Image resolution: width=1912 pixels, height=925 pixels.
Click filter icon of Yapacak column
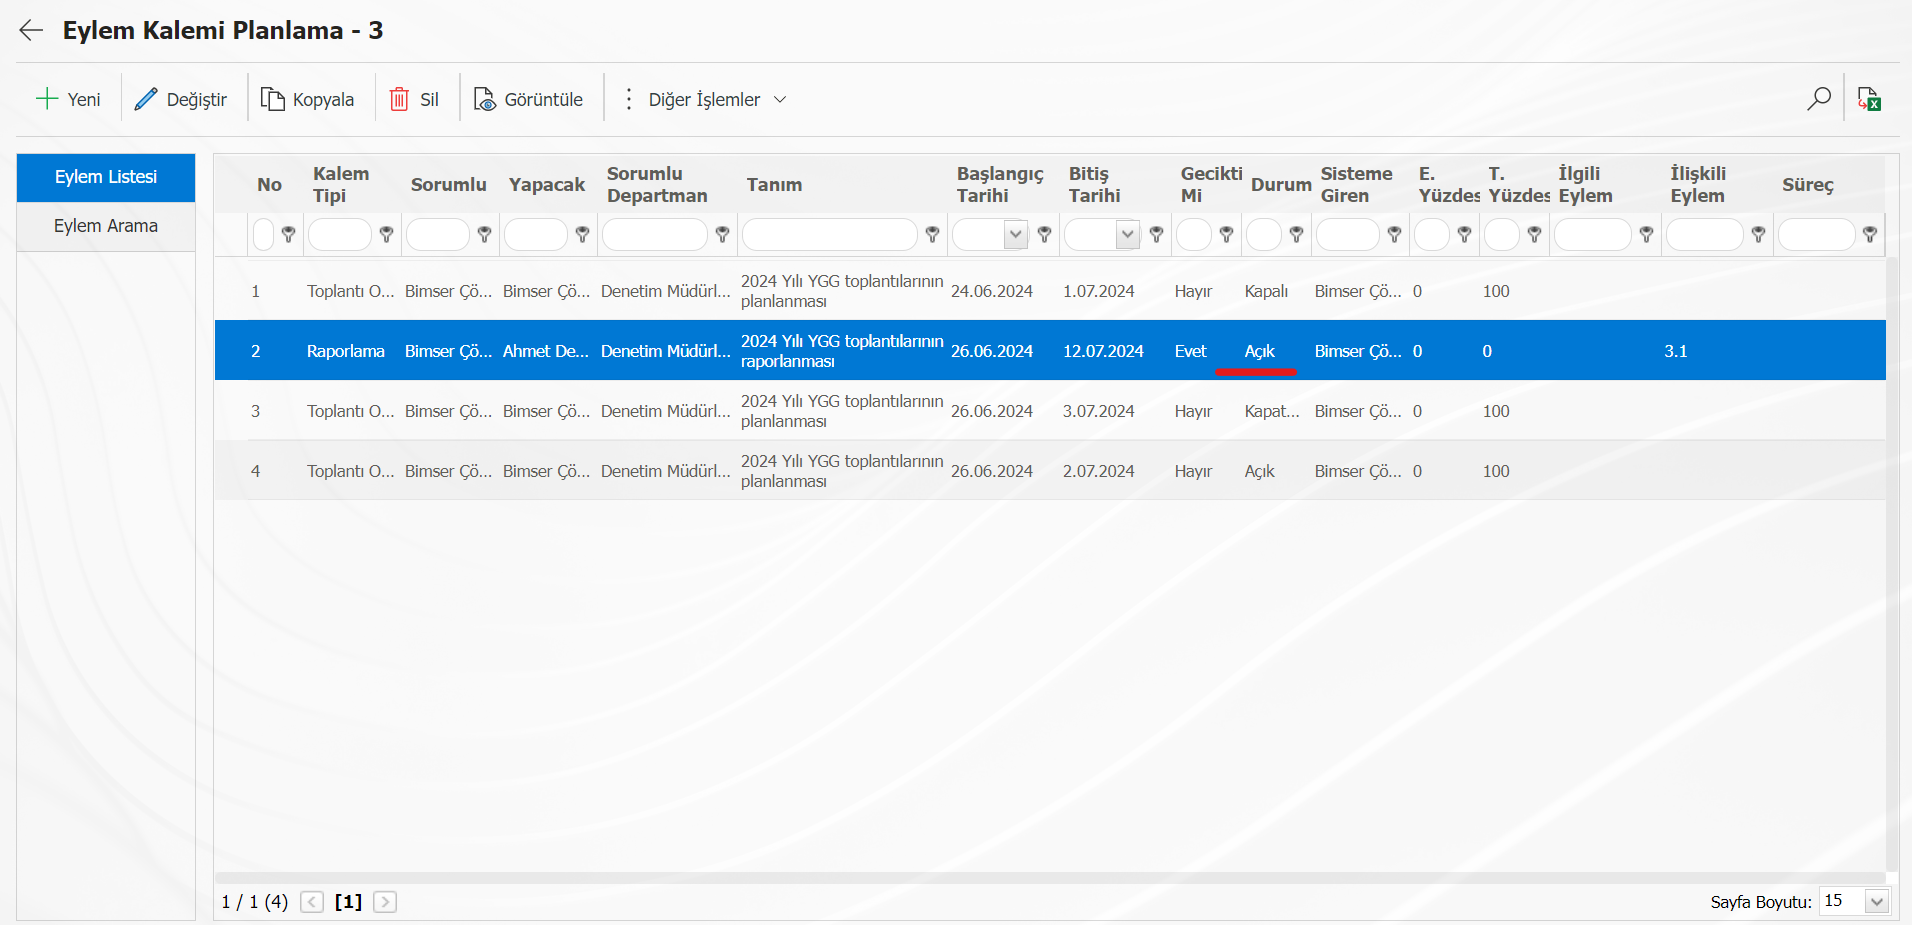coord(582,234)
